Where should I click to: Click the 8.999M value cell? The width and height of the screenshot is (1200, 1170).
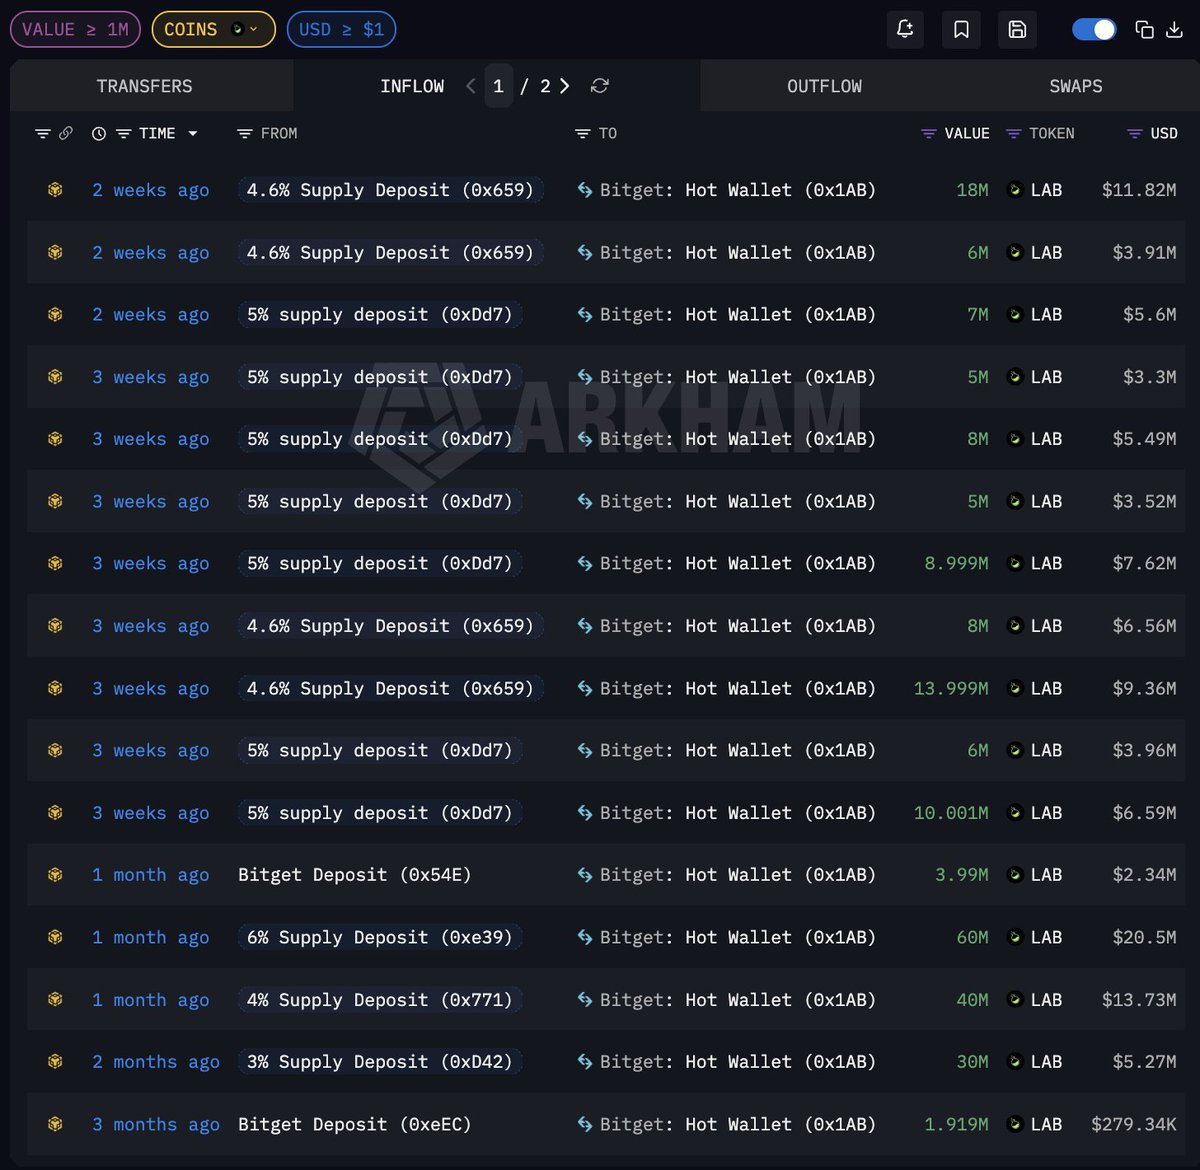[x=956, y=563]
